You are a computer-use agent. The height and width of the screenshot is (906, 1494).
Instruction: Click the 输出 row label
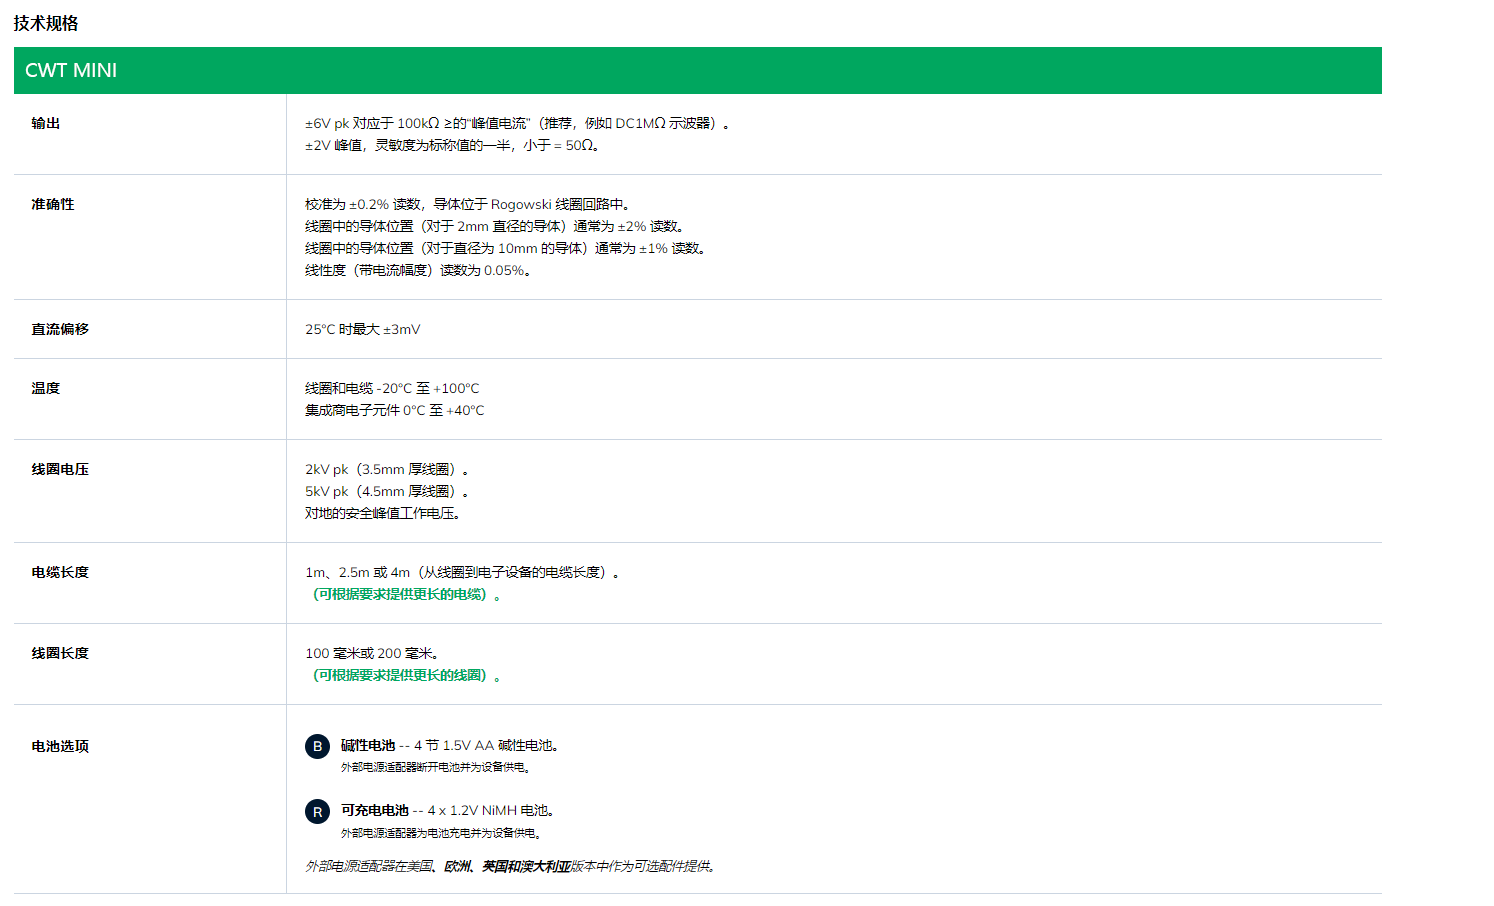46,123
